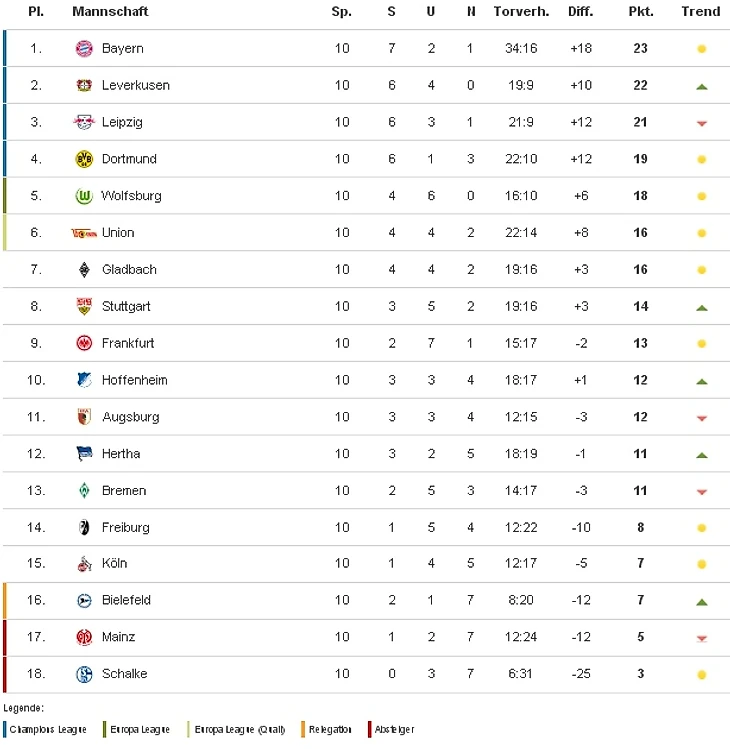Click the Schalke club crest

[84, 674]
